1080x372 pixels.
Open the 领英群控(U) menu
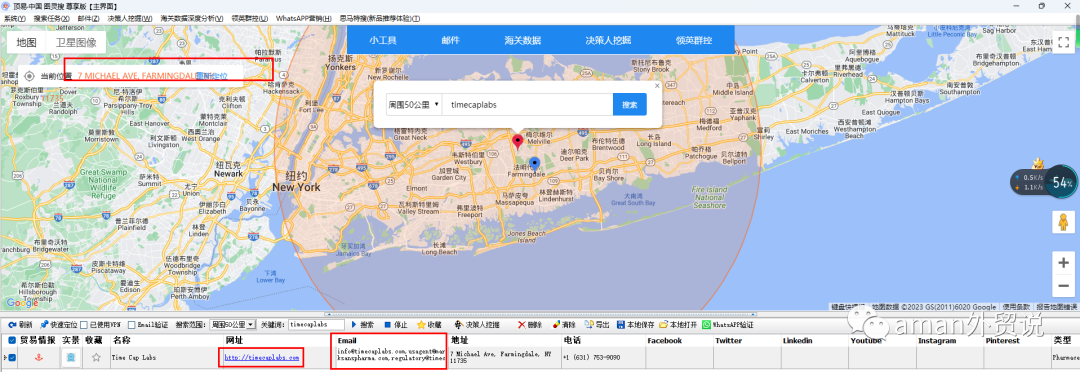250,18
